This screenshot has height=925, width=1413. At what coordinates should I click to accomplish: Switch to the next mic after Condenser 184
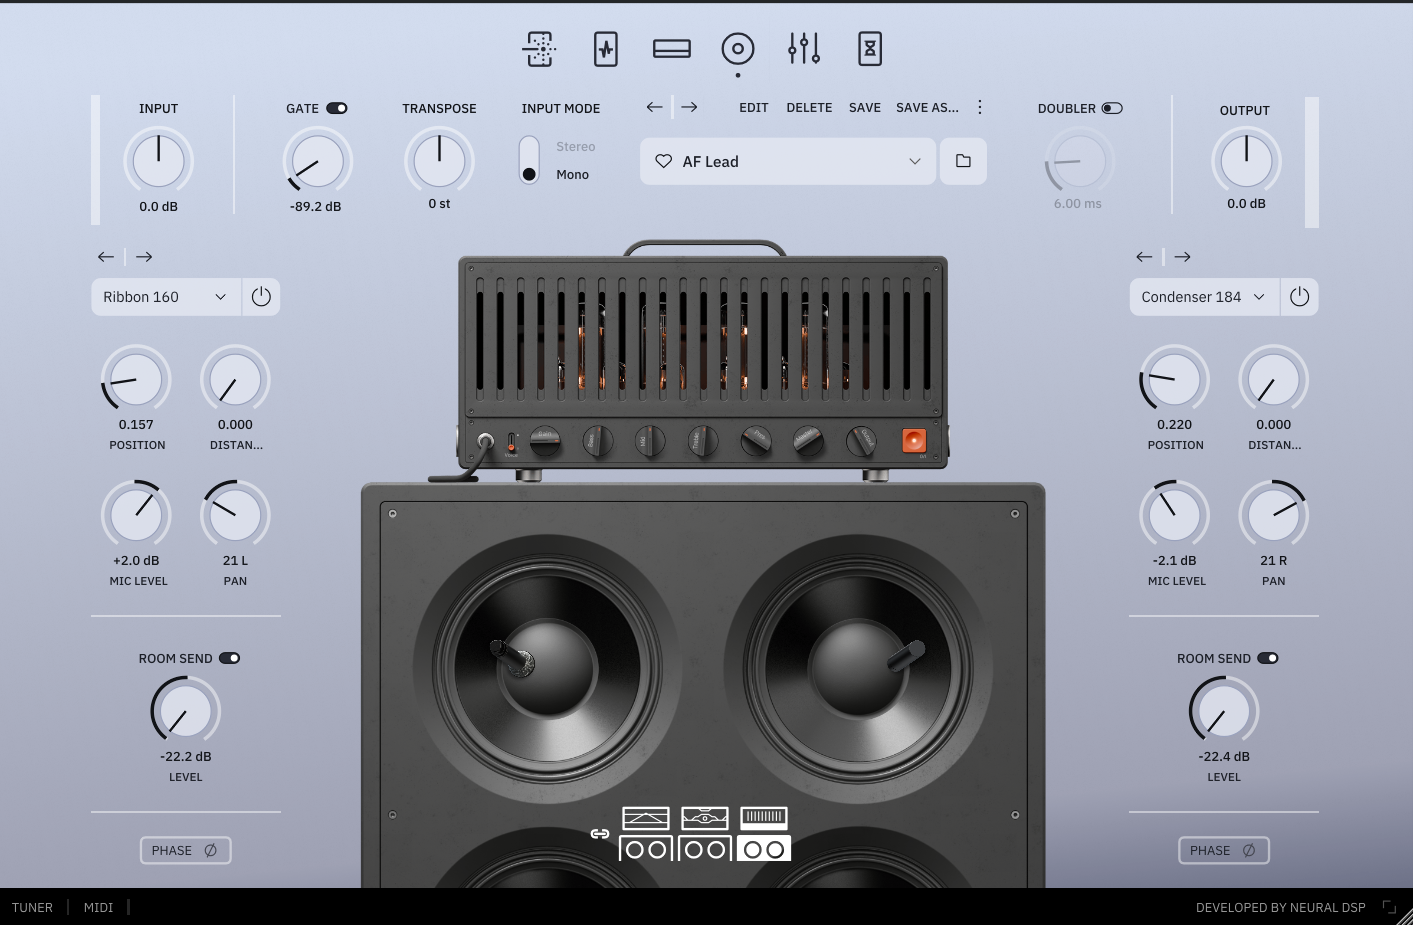click(x=1182, y=257)
